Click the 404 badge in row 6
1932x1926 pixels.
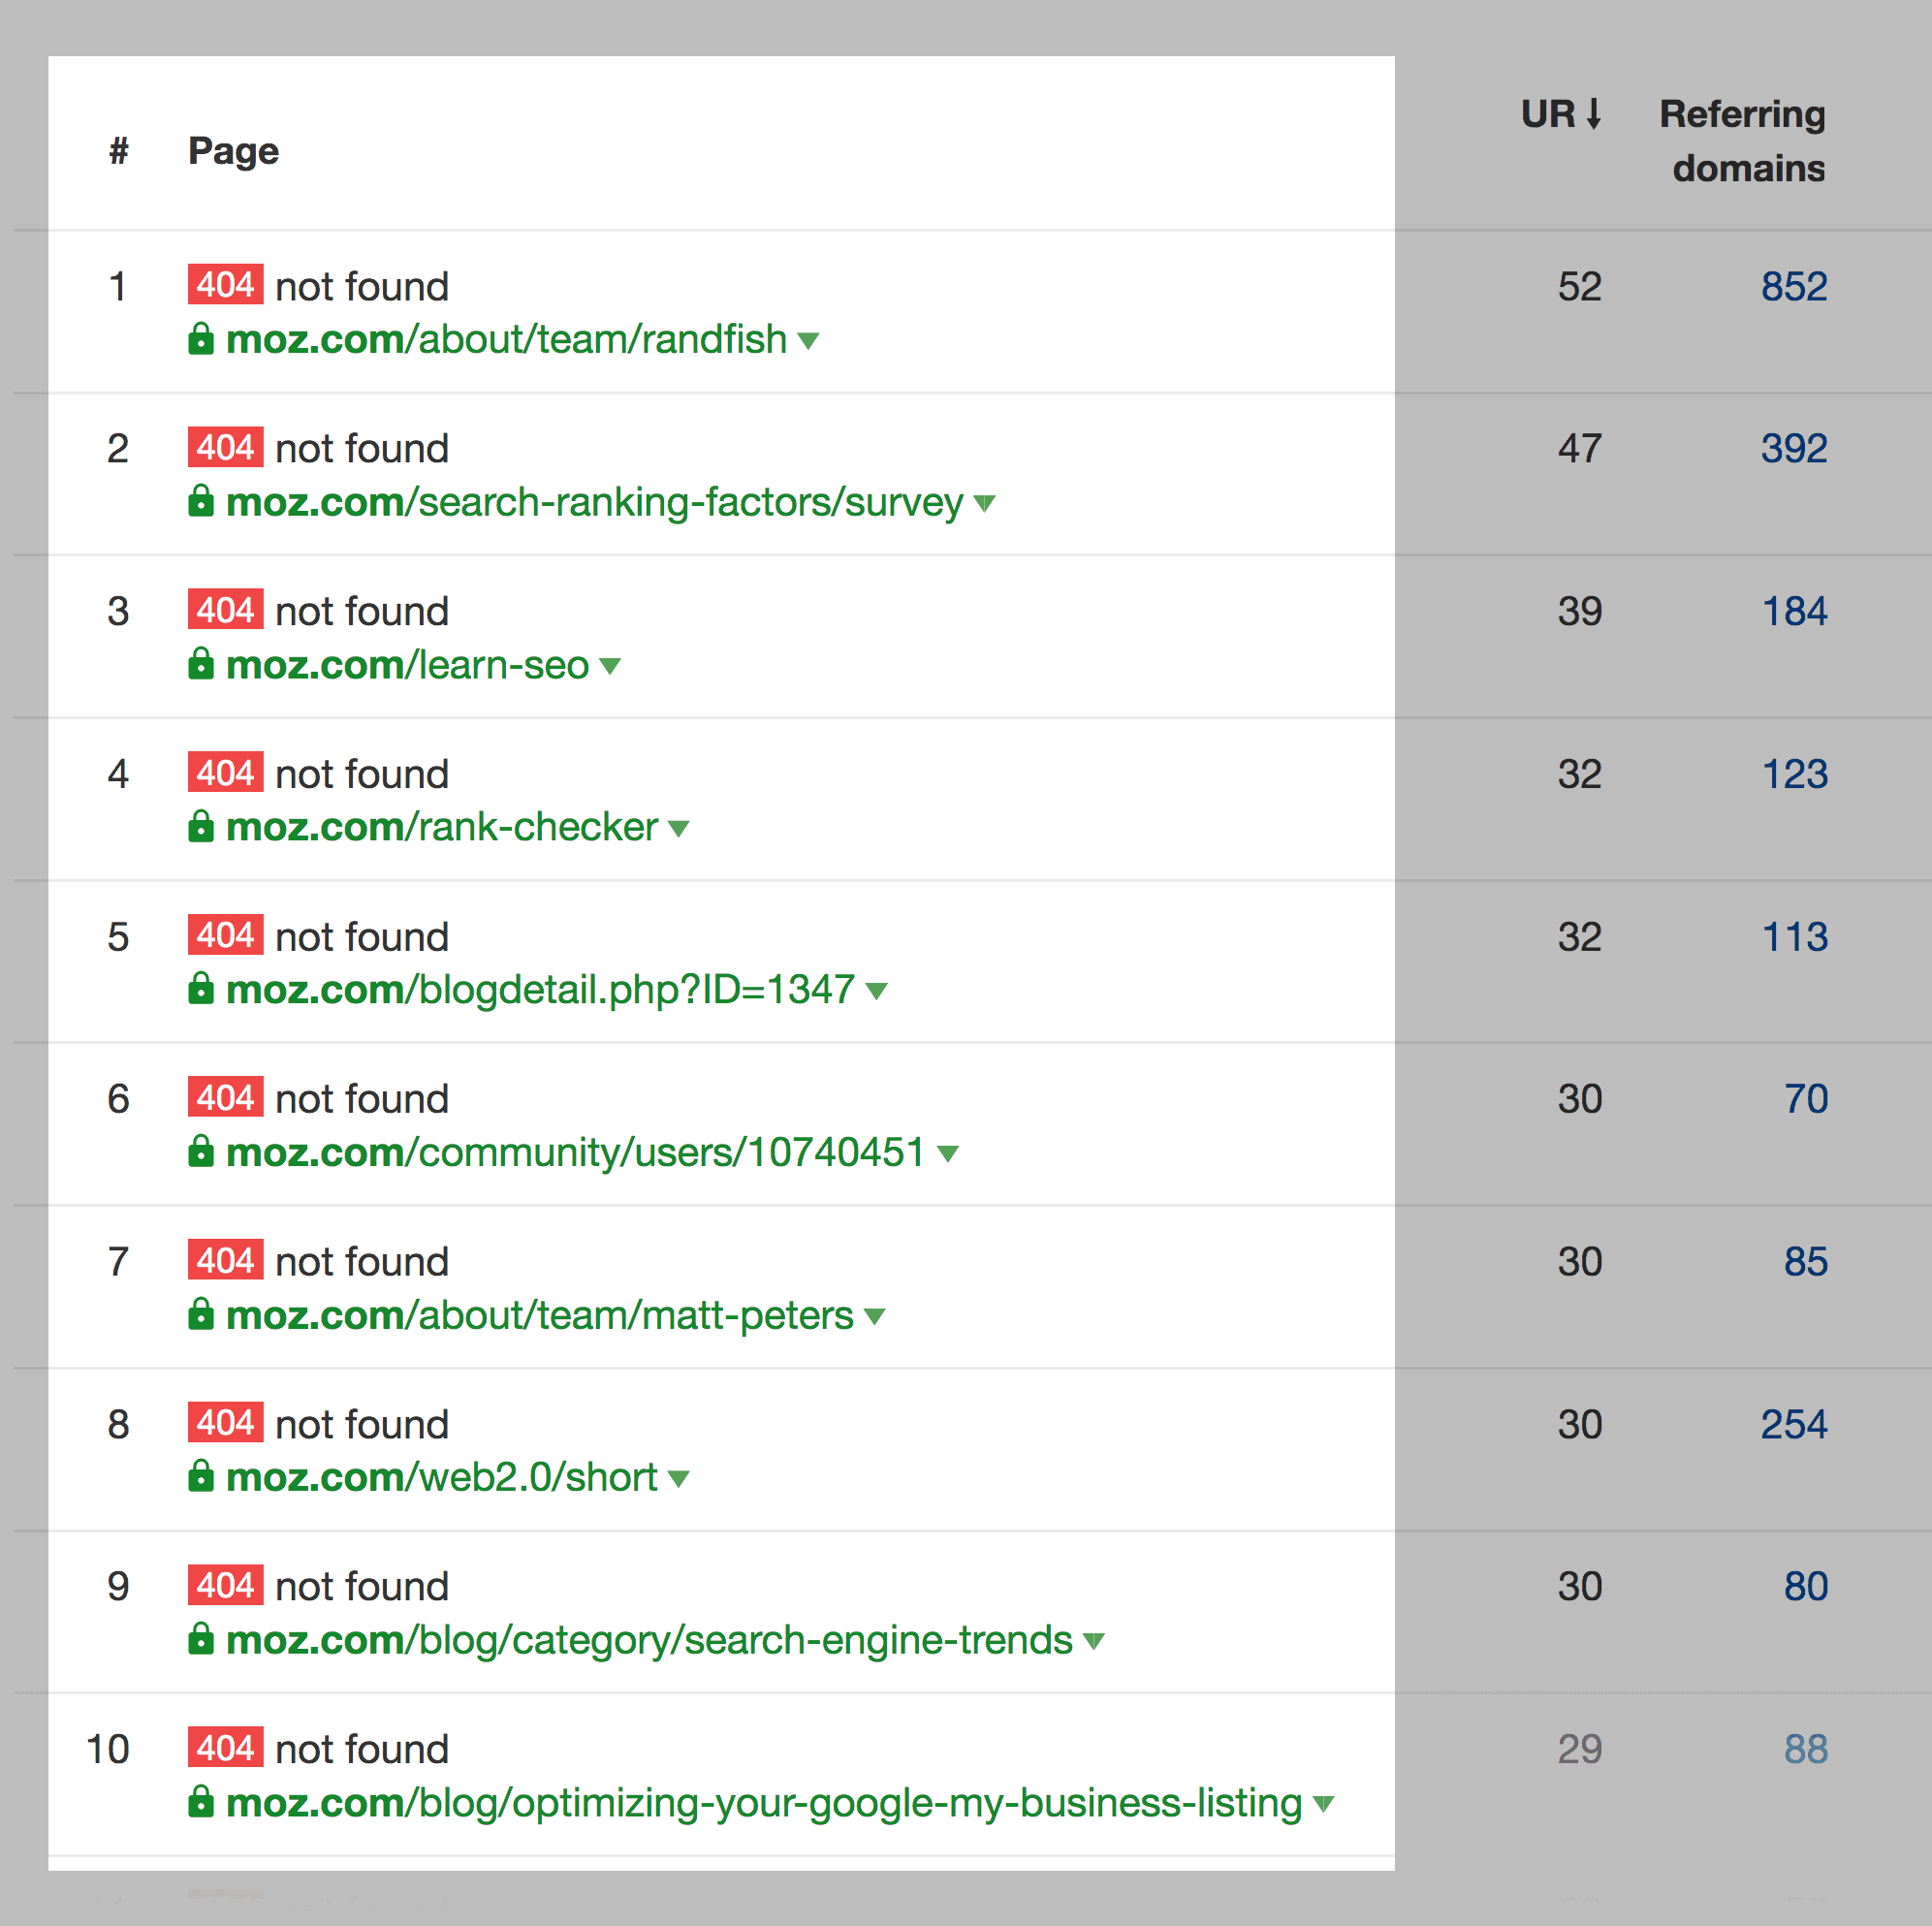point(226,1098)
